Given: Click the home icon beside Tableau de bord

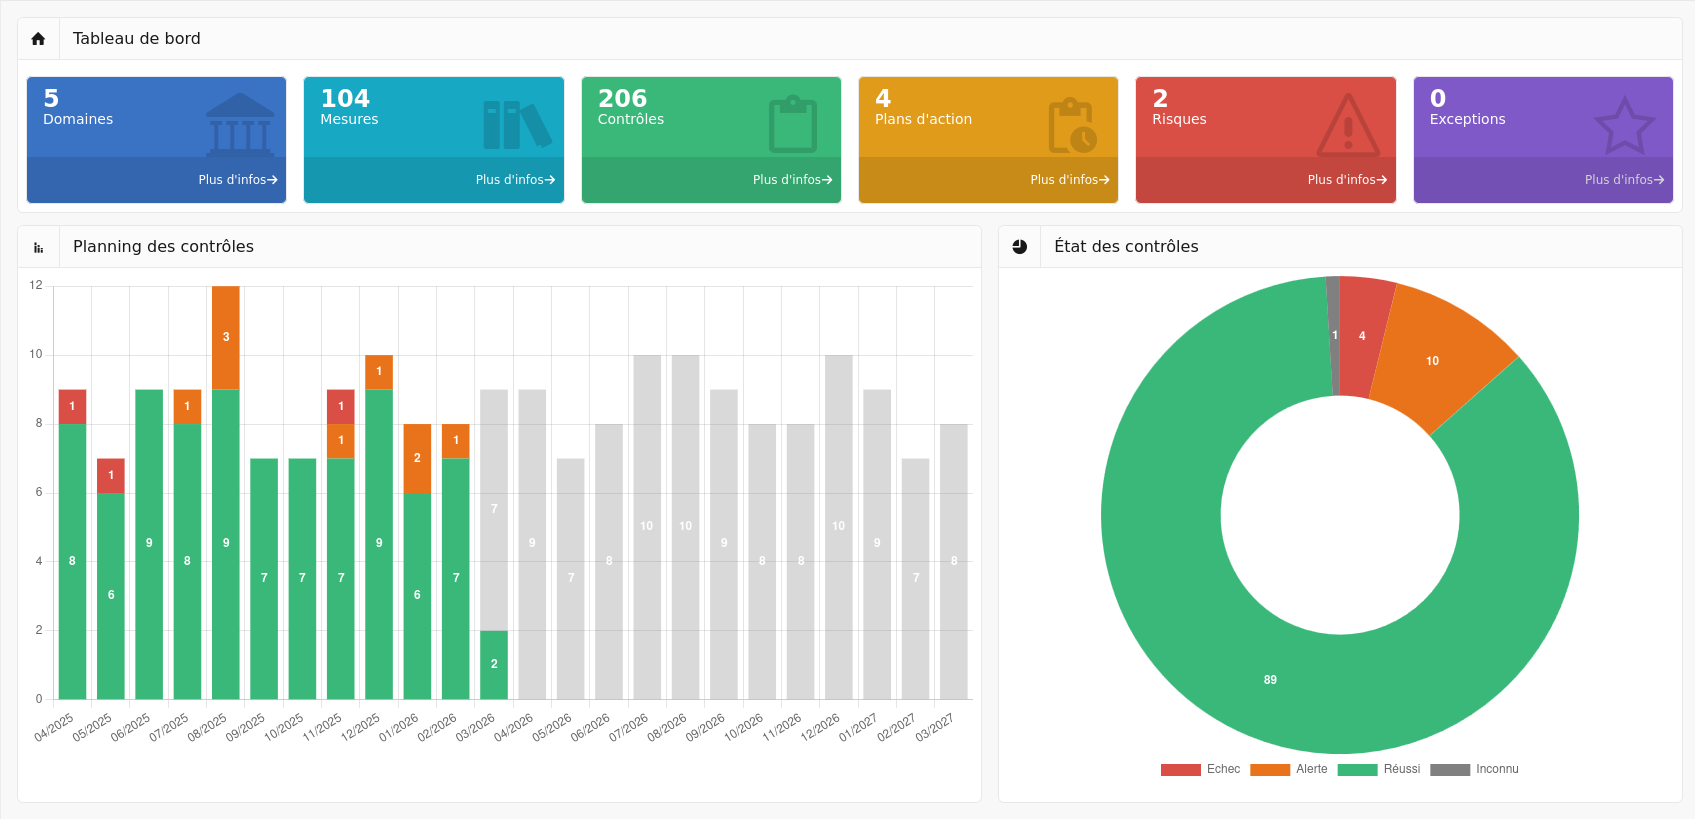Looking at the screenshot, I should (38, 39).
